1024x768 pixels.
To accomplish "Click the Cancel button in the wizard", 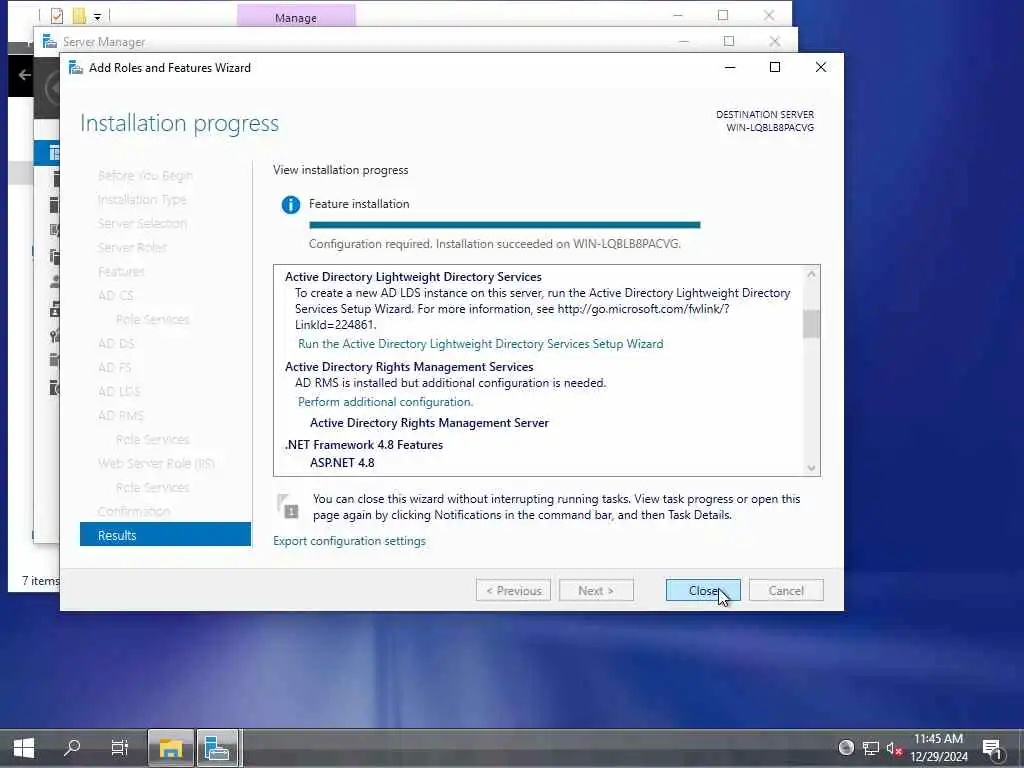I will coord(786,590).
